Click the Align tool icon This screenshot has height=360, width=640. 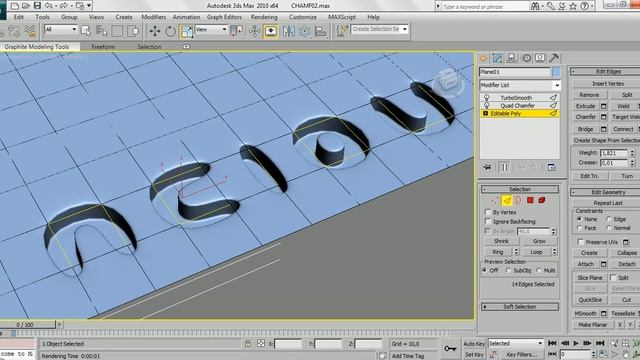320,31
